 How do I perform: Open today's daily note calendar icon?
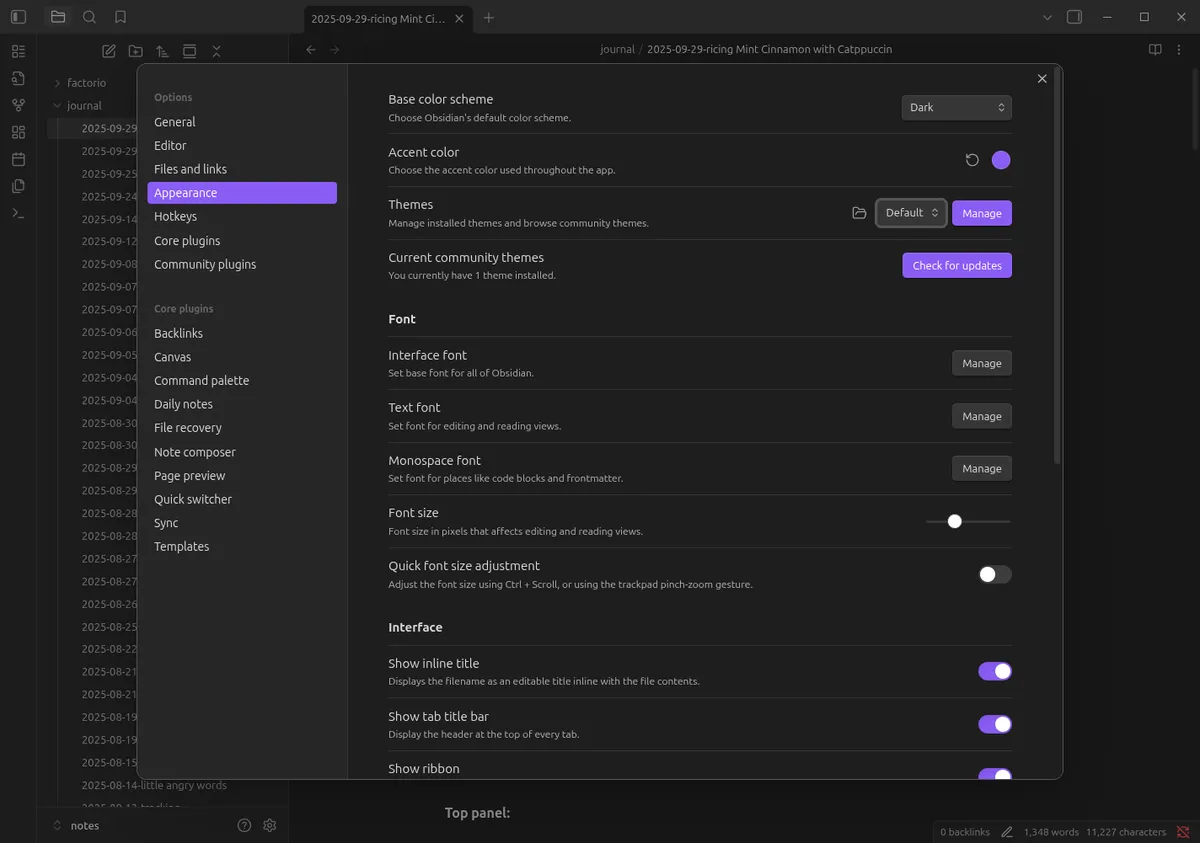coord(18,159)
